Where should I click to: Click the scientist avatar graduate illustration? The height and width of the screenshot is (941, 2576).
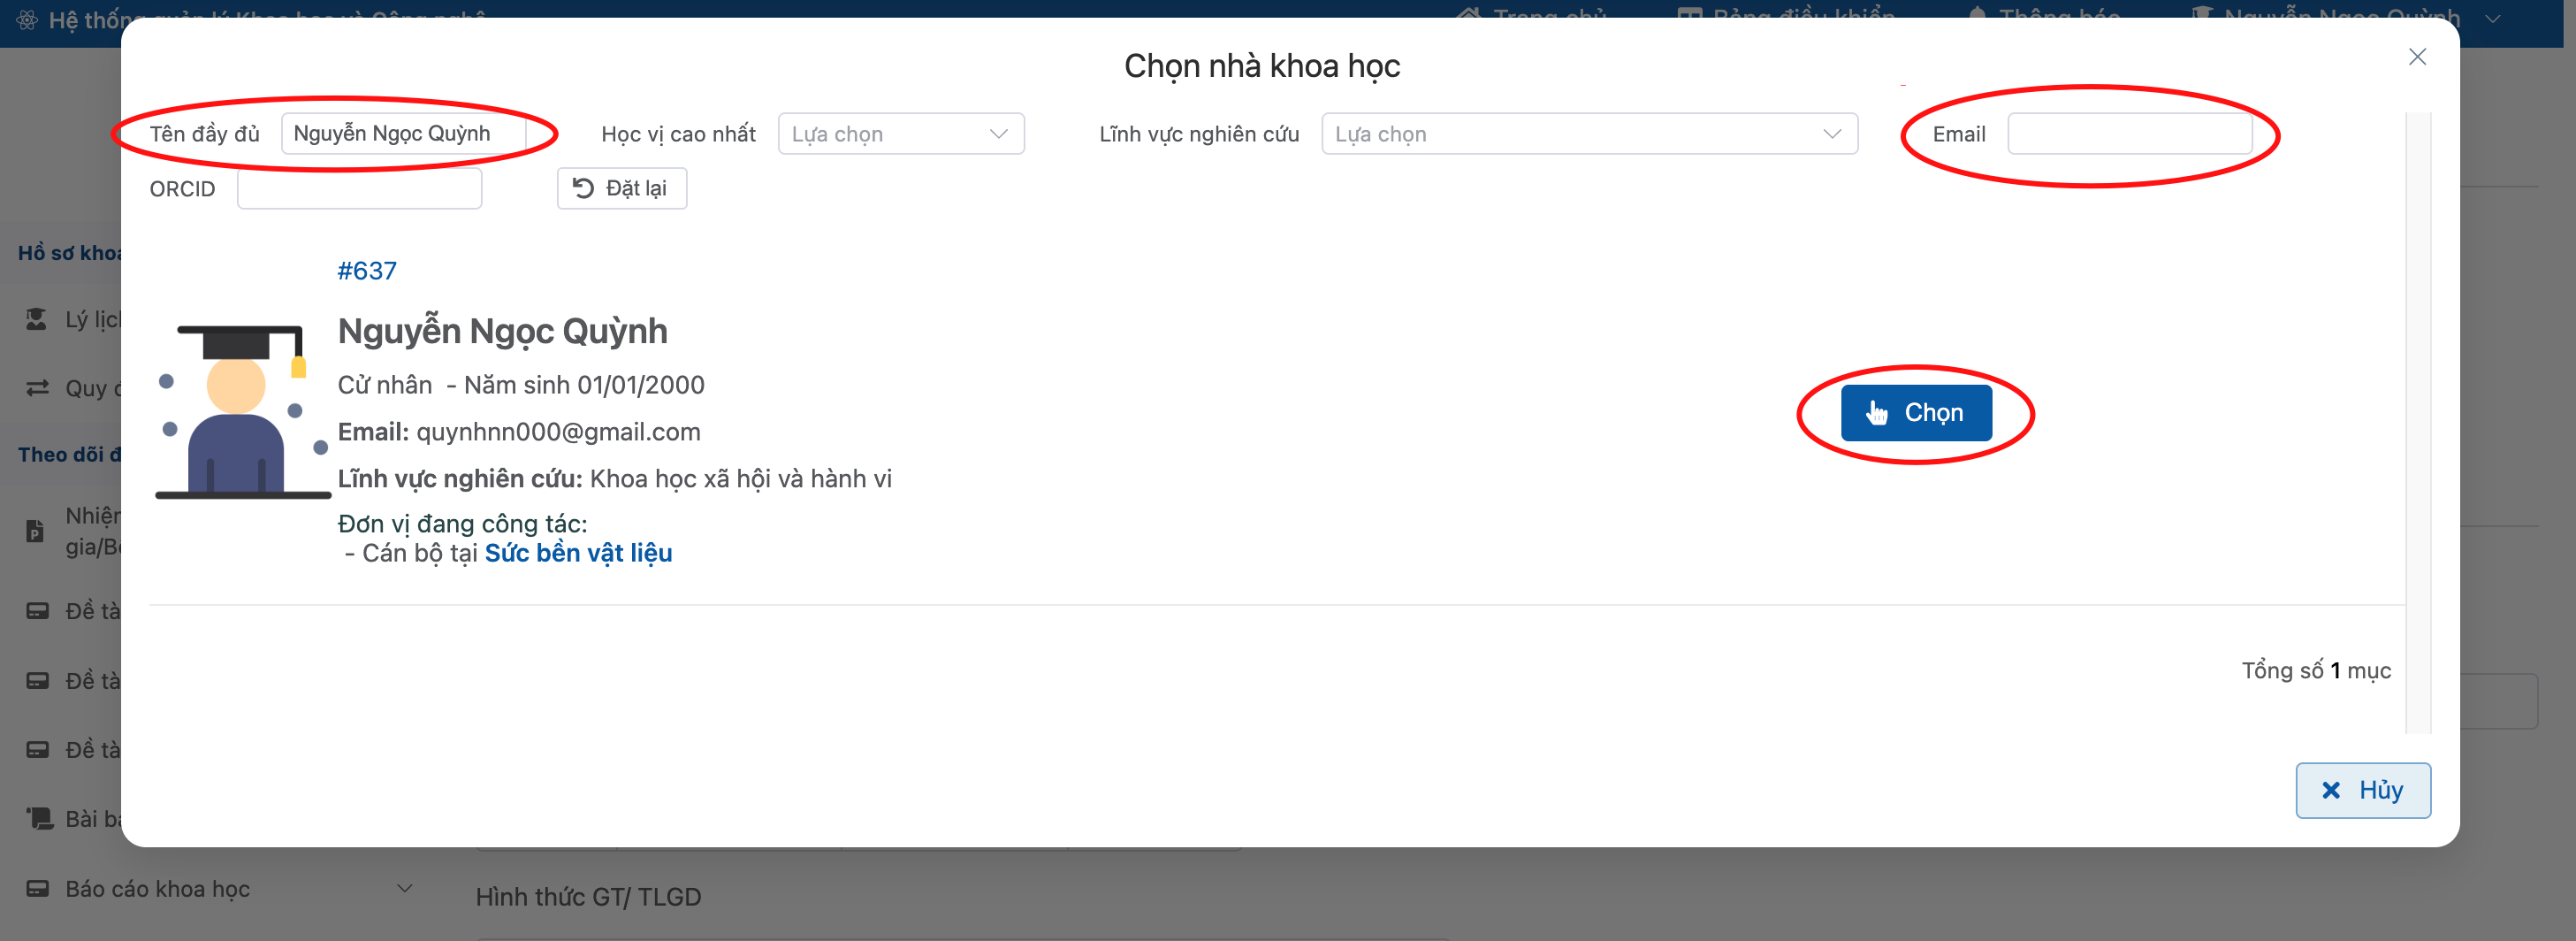point(242,411)
